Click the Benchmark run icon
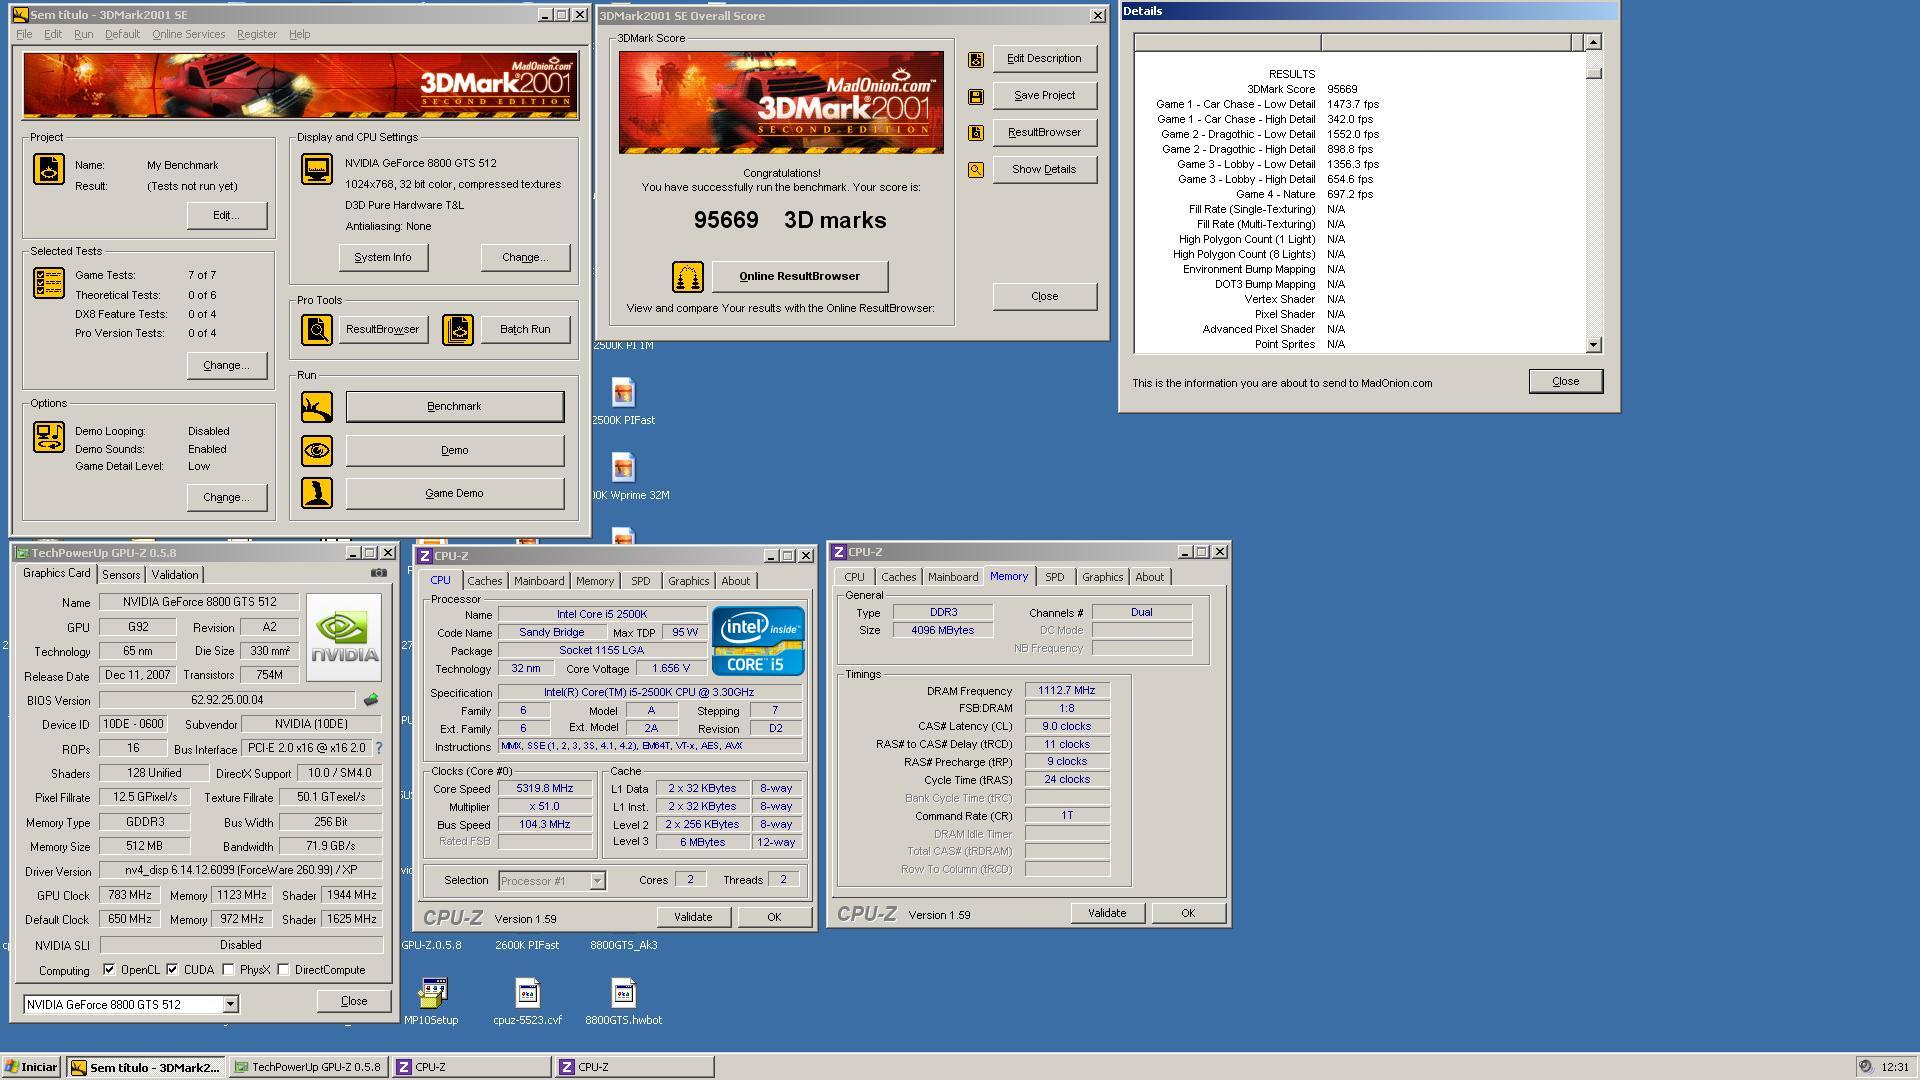 (317, 407)
